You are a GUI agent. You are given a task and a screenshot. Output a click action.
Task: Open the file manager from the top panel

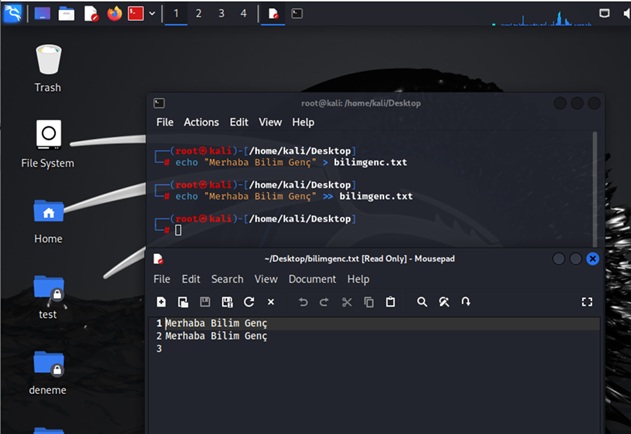click(66, 14)
